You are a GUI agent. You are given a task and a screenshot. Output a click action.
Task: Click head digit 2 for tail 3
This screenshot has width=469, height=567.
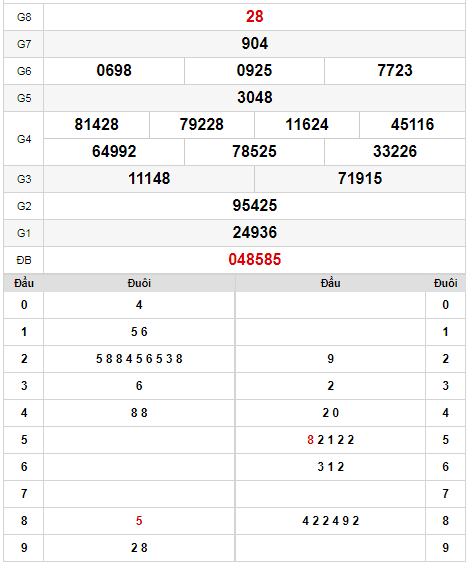[331, 386]
